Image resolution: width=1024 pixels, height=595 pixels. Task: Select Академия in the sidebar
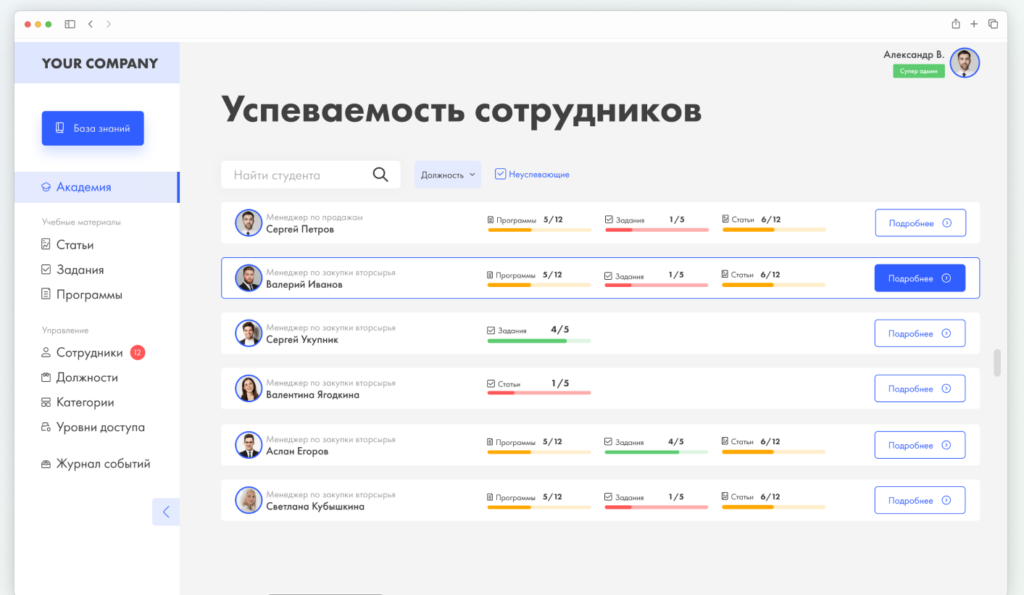(97, 187)
